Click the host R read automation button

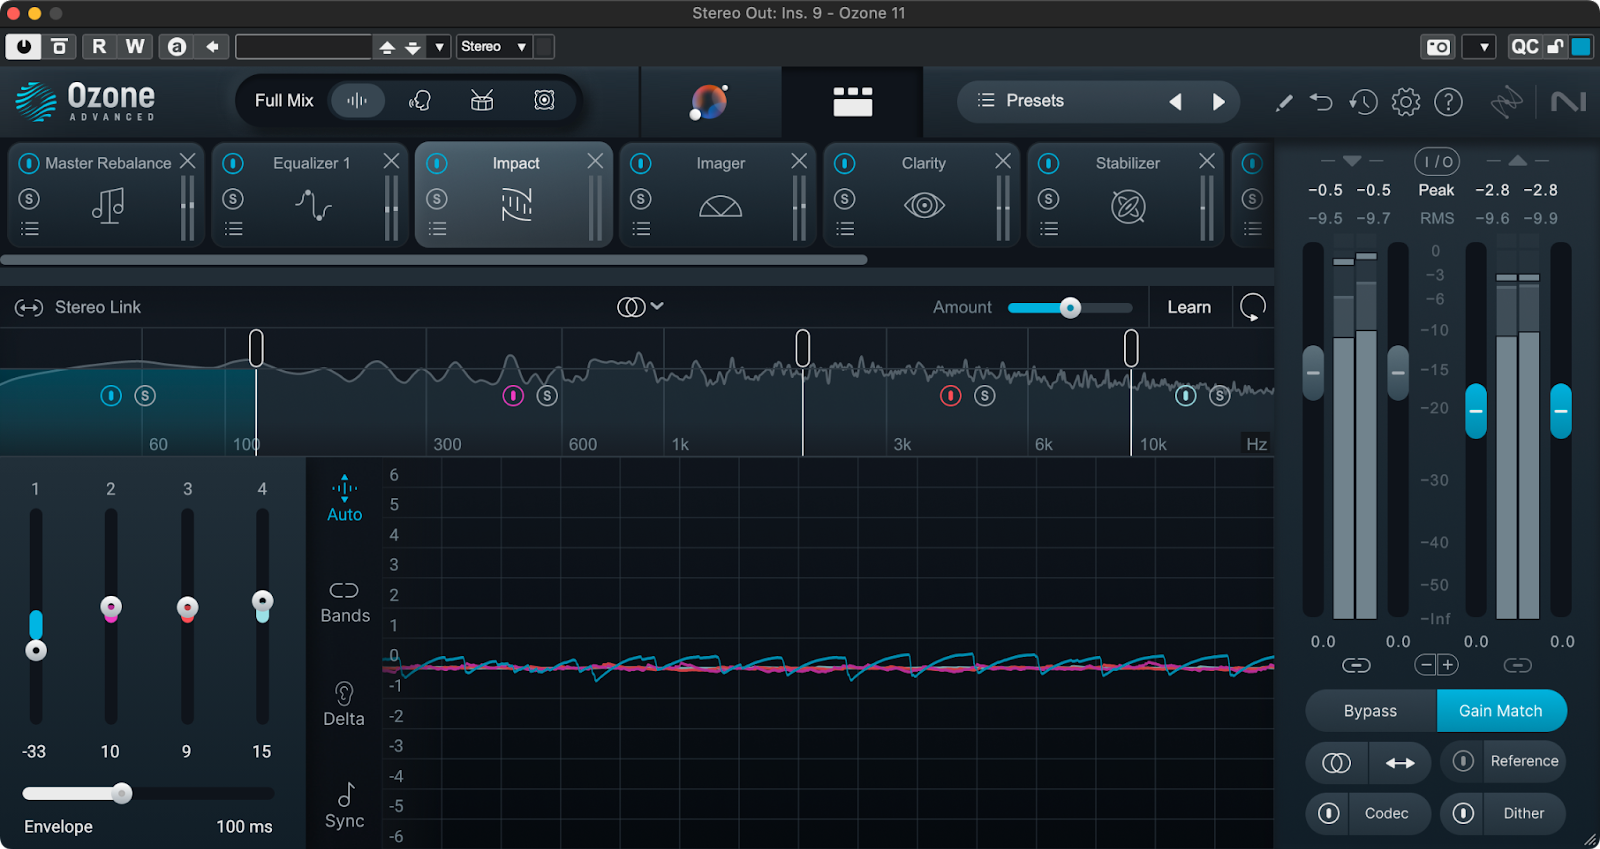[x=99, y=46]
